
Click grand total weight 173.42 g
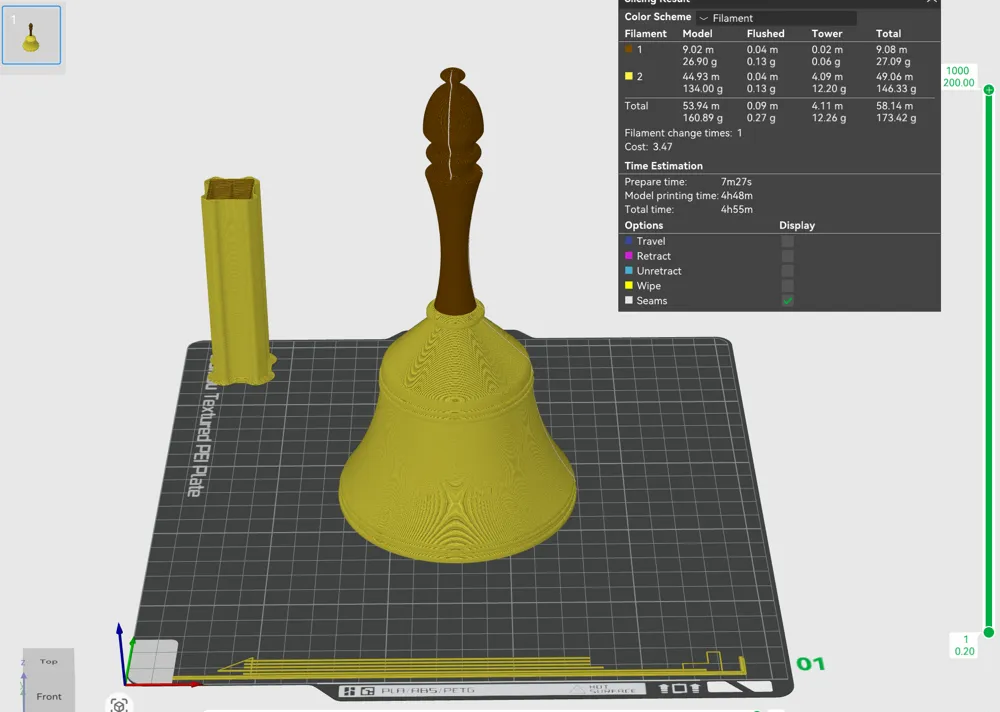pyautogui.click(x=895, y=118)
